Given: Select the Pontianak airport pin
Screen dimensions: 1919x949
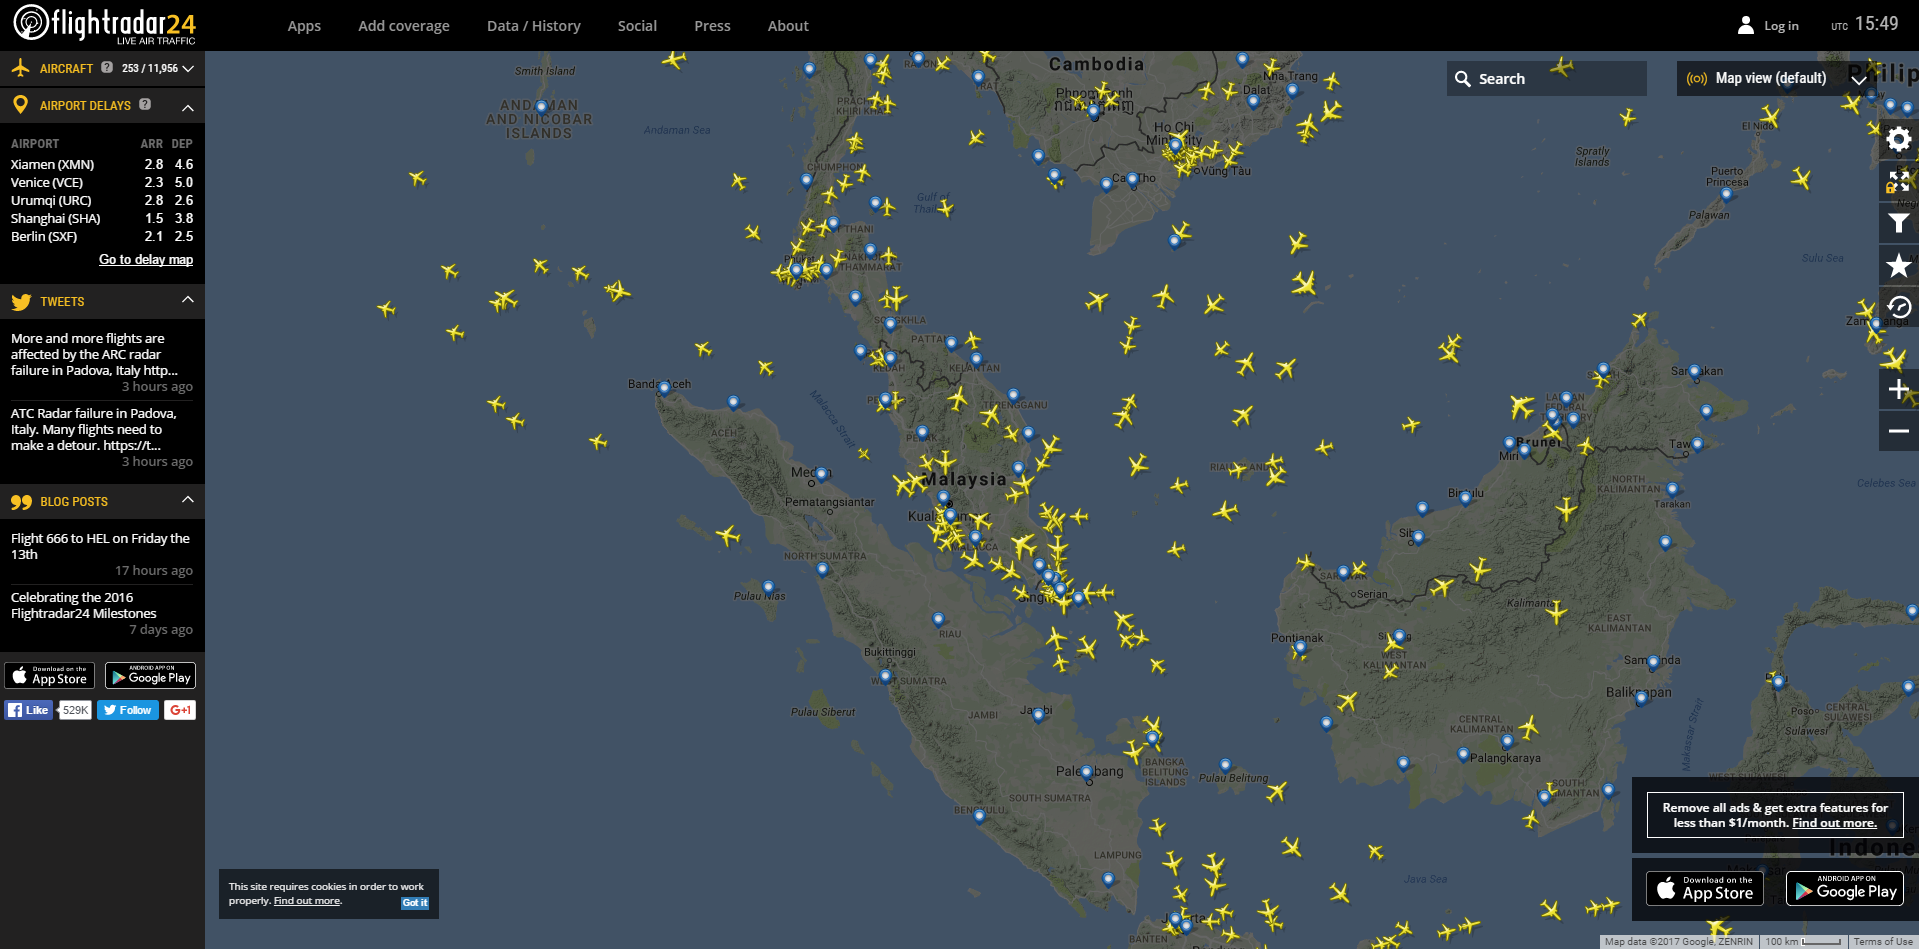Looking at the screenshot, I should pyautogui.click(x=1300, y=647).
